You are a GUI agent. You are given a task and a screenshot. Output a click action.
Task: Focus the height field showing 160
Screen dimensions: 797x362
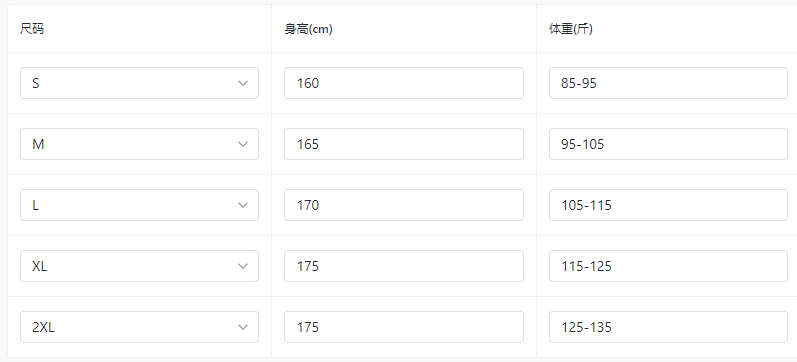click(x=404, y=83)
